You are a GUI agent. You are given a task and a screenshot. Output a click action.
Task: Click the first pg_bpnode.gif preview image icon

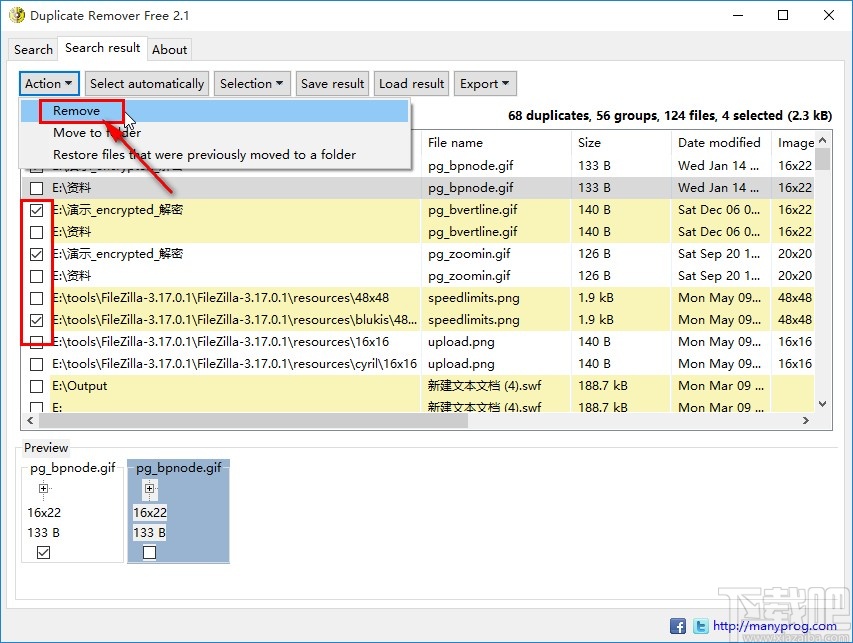coord(44,488)
